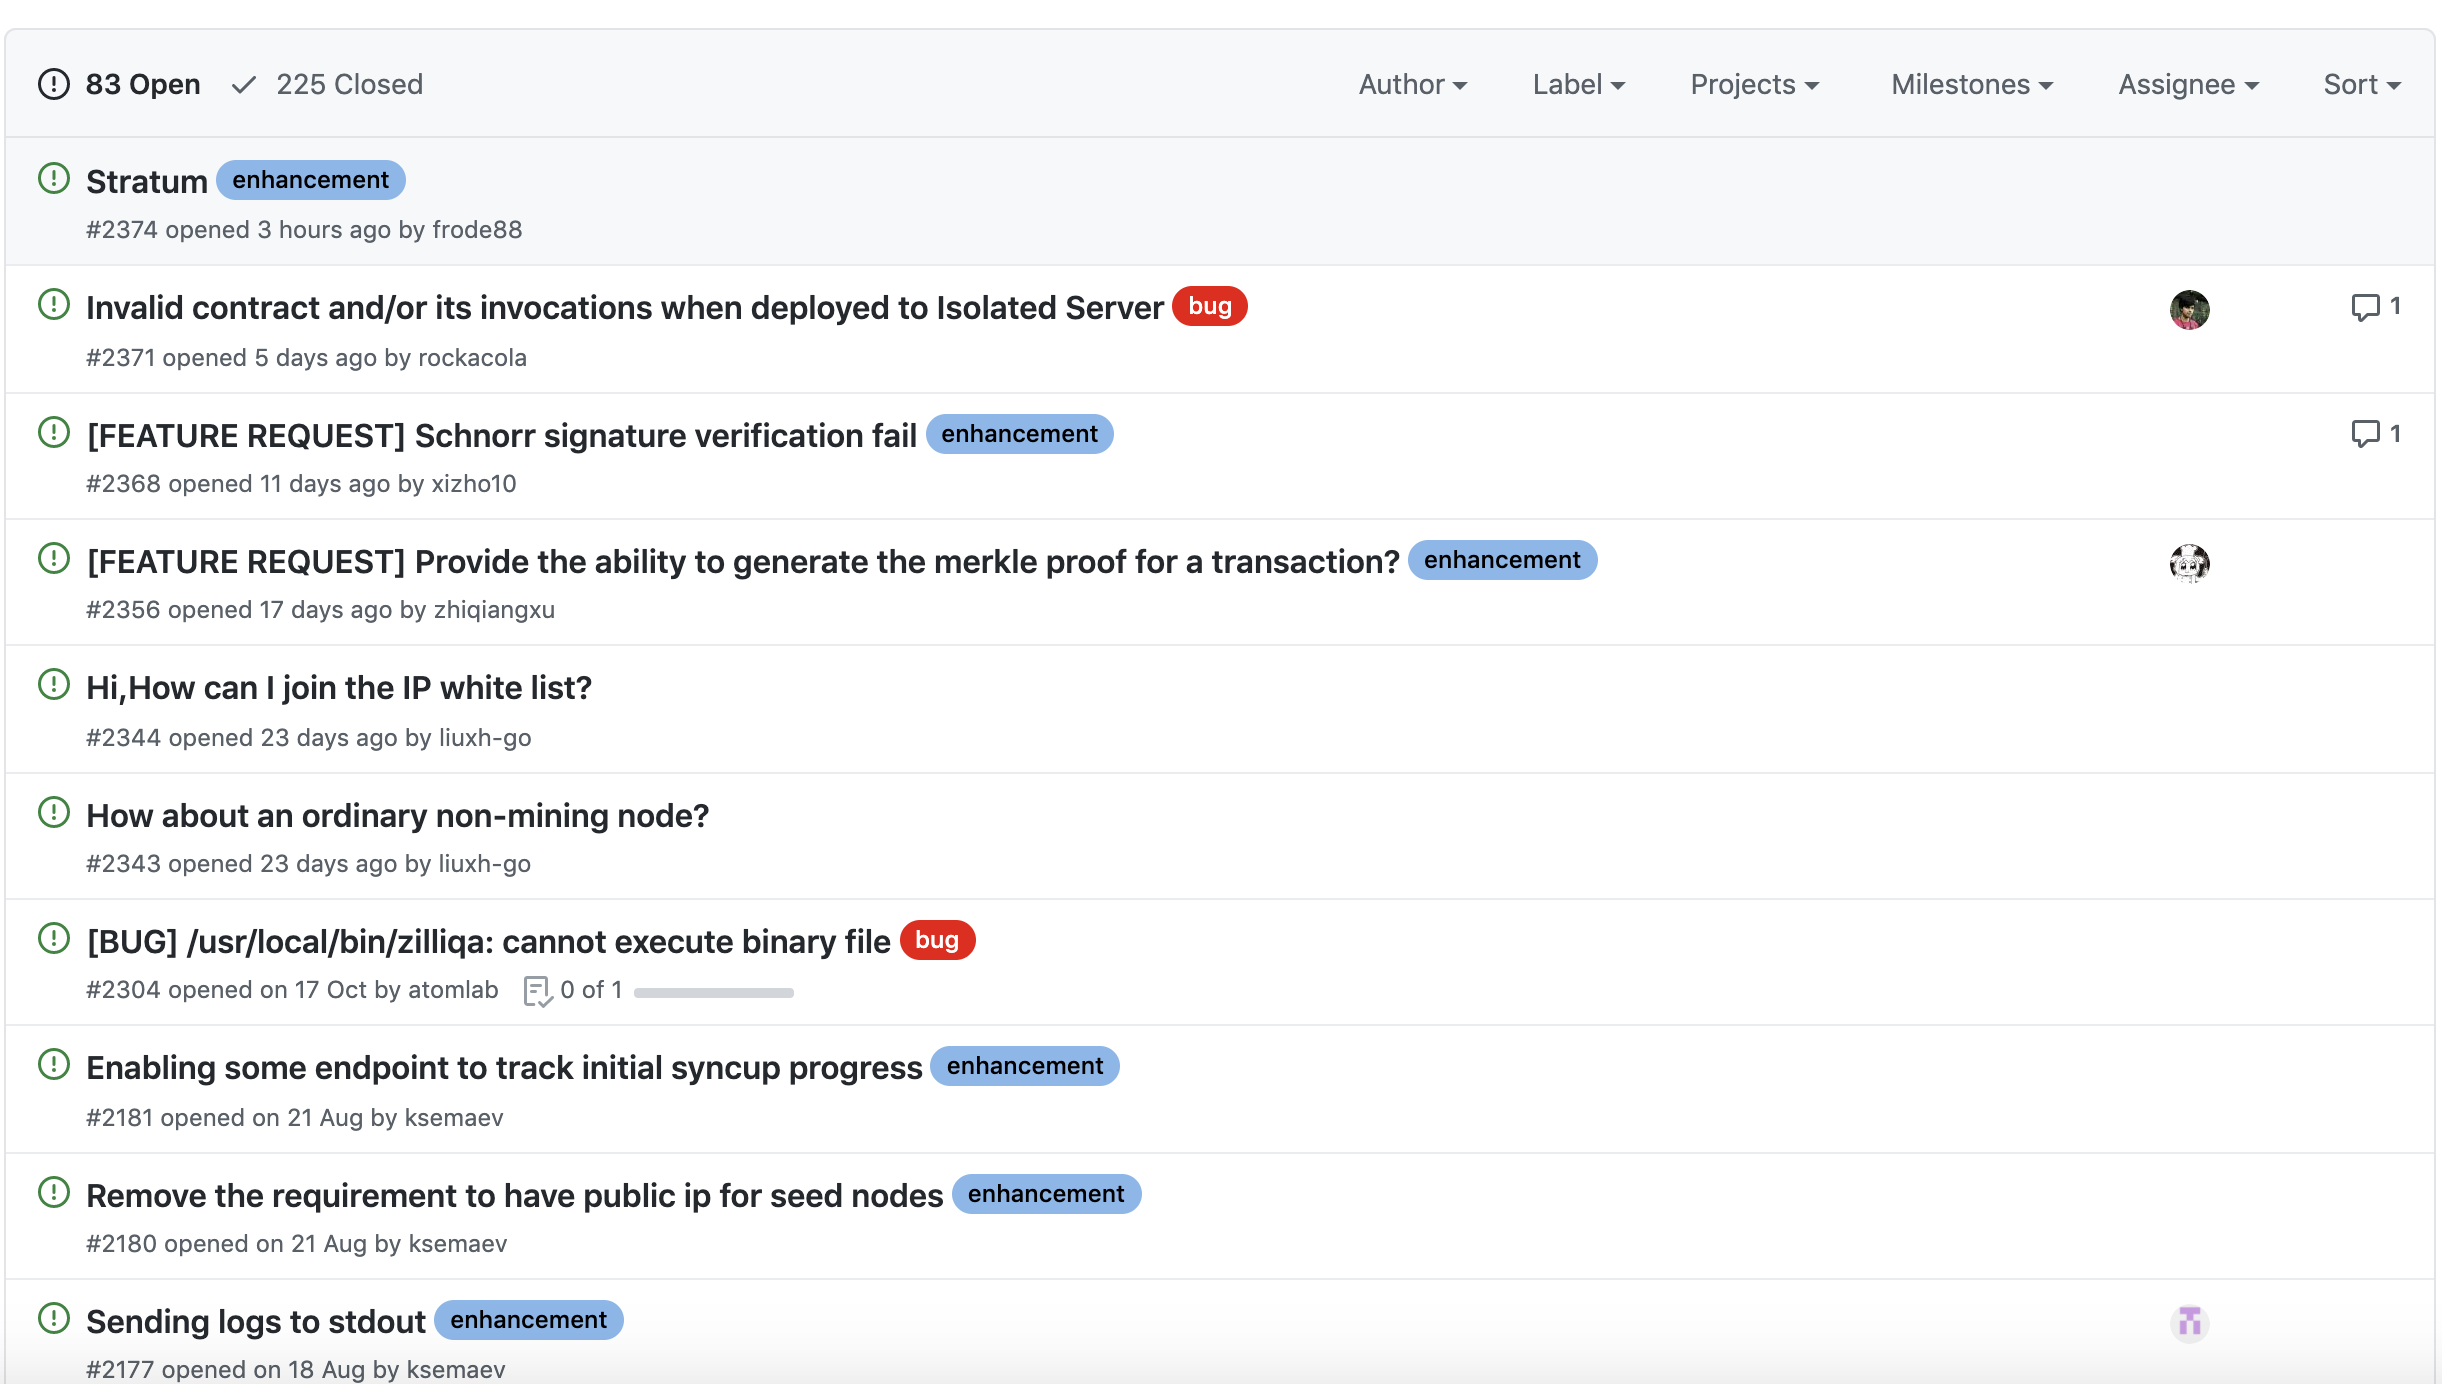Open the Milestones dropdown
This screenshot has width=2442, height=1384.
pyautogui.click(x=1971, y=85)
